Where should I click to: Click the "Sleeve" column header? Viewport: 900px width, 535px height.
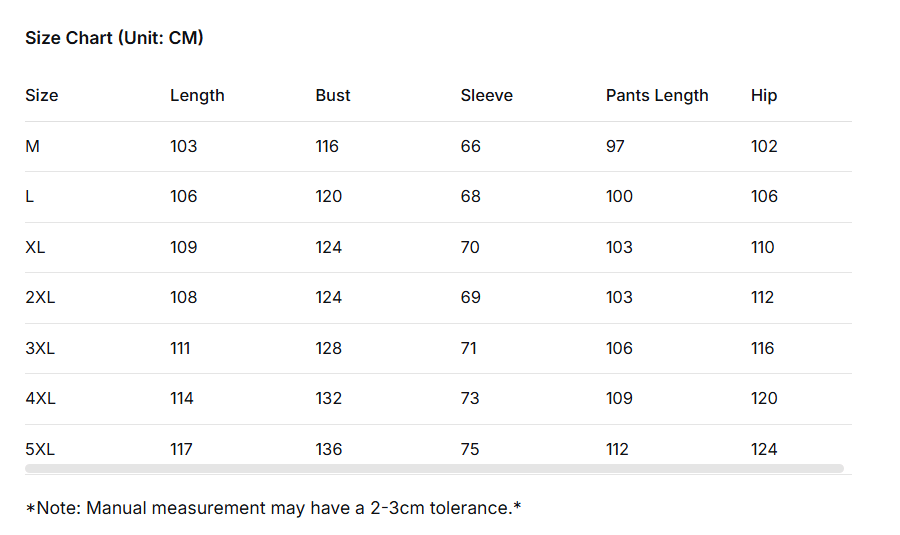pos(487,96)
